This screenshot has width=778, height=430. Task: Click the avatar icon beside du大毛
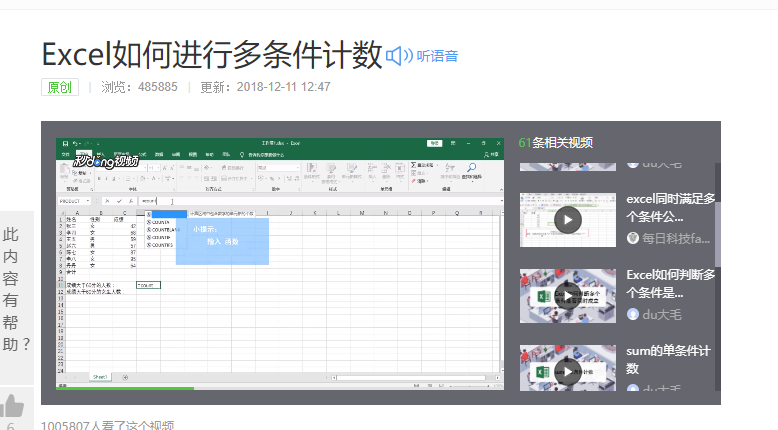pos(633,314)
